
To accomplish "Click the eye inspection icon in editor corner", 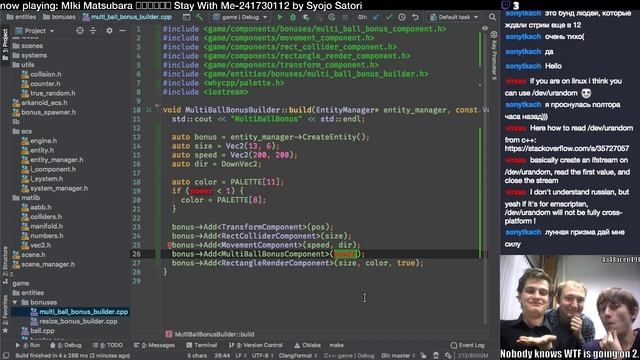I will click(484, 29).
